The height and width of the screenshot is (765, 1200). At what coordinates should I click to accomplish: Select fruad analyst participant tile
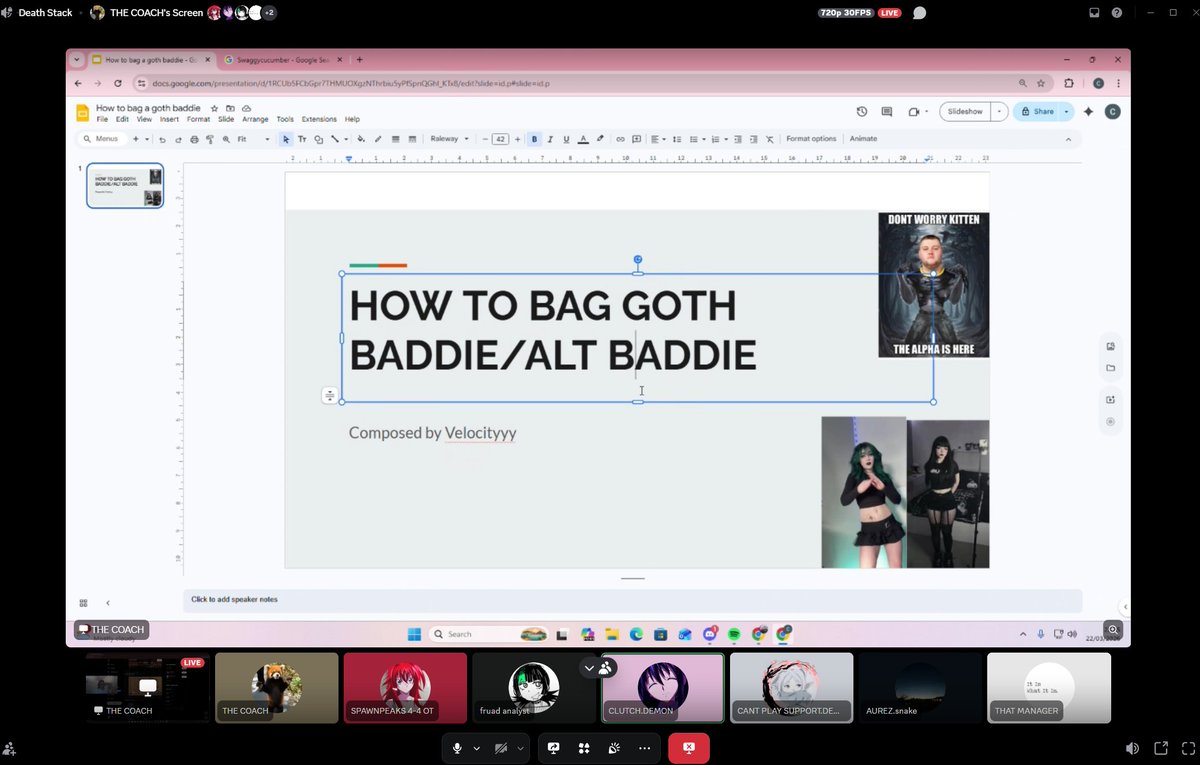pos(534,688)
